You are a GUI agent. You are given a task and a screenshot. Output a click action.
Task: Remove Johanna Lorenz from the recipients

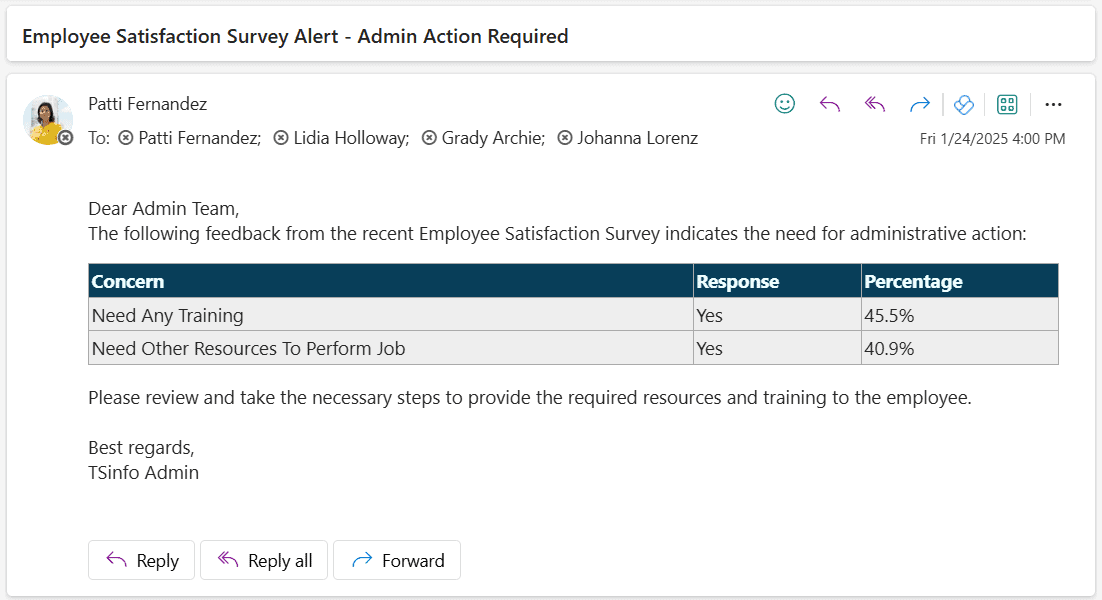[x=565, y=138]
